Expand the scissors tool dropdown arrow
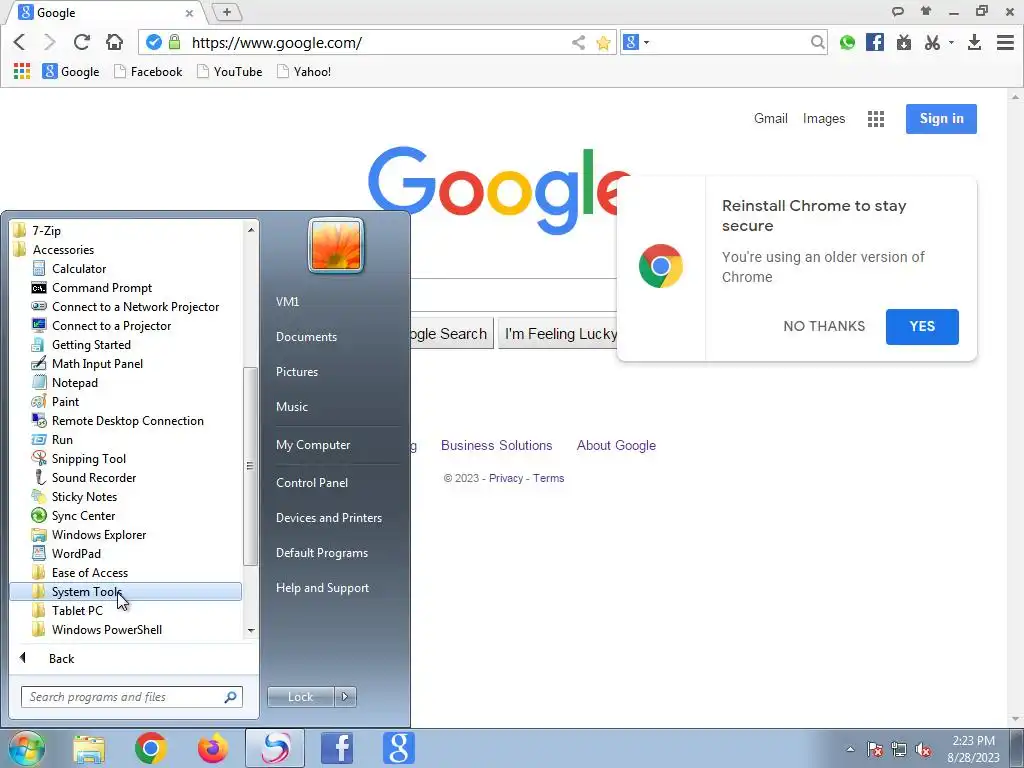Screen dimensions: 1024x768 [951, 42]
